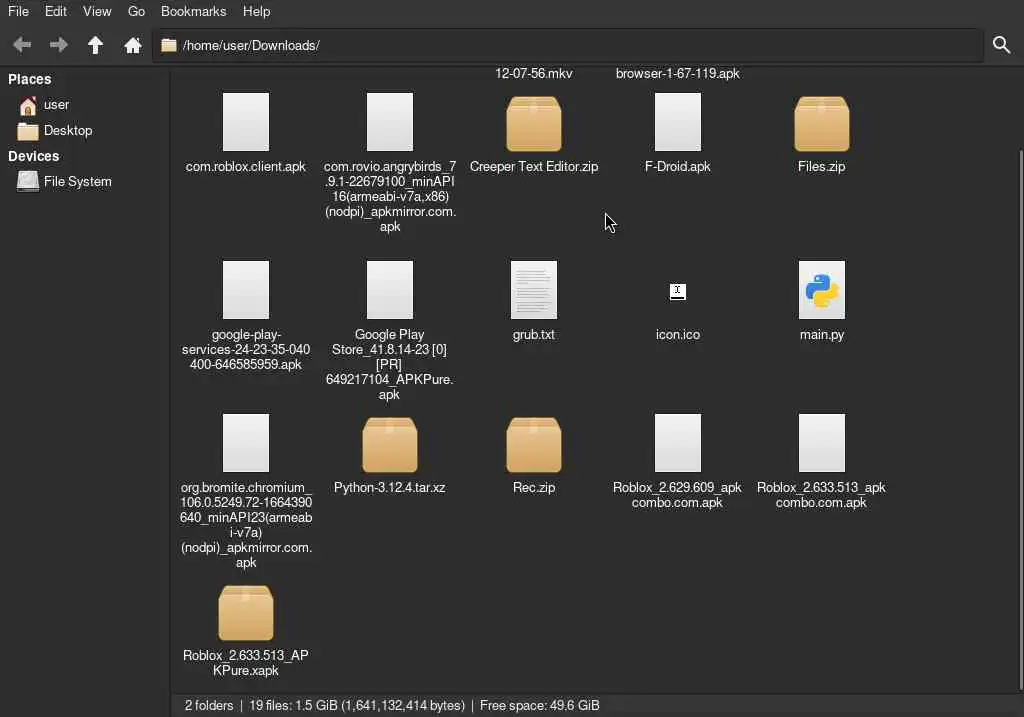Open the Go menu
This screenshot has width=1024, height=717.
(136, 11)
